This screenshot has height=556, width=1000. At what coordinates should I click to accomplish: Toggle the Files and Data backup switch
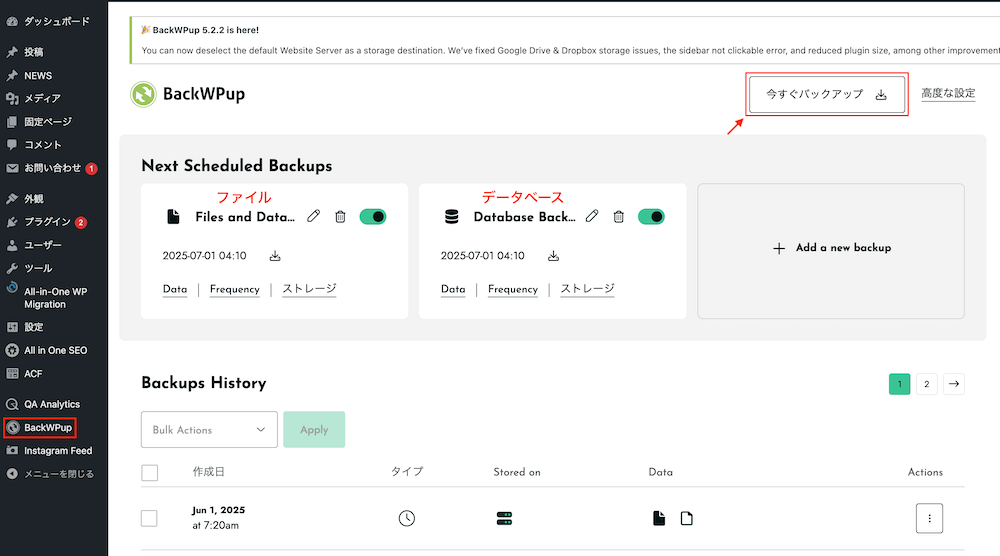pyautogui.click(x=373, y=217)
